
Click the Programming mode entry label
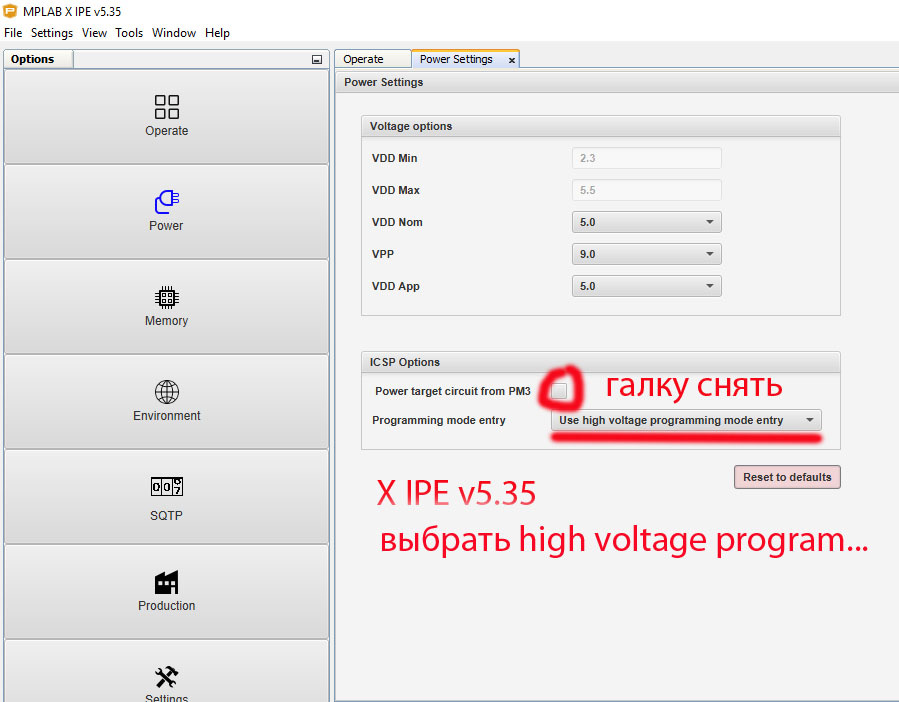(x=439, y=420)
